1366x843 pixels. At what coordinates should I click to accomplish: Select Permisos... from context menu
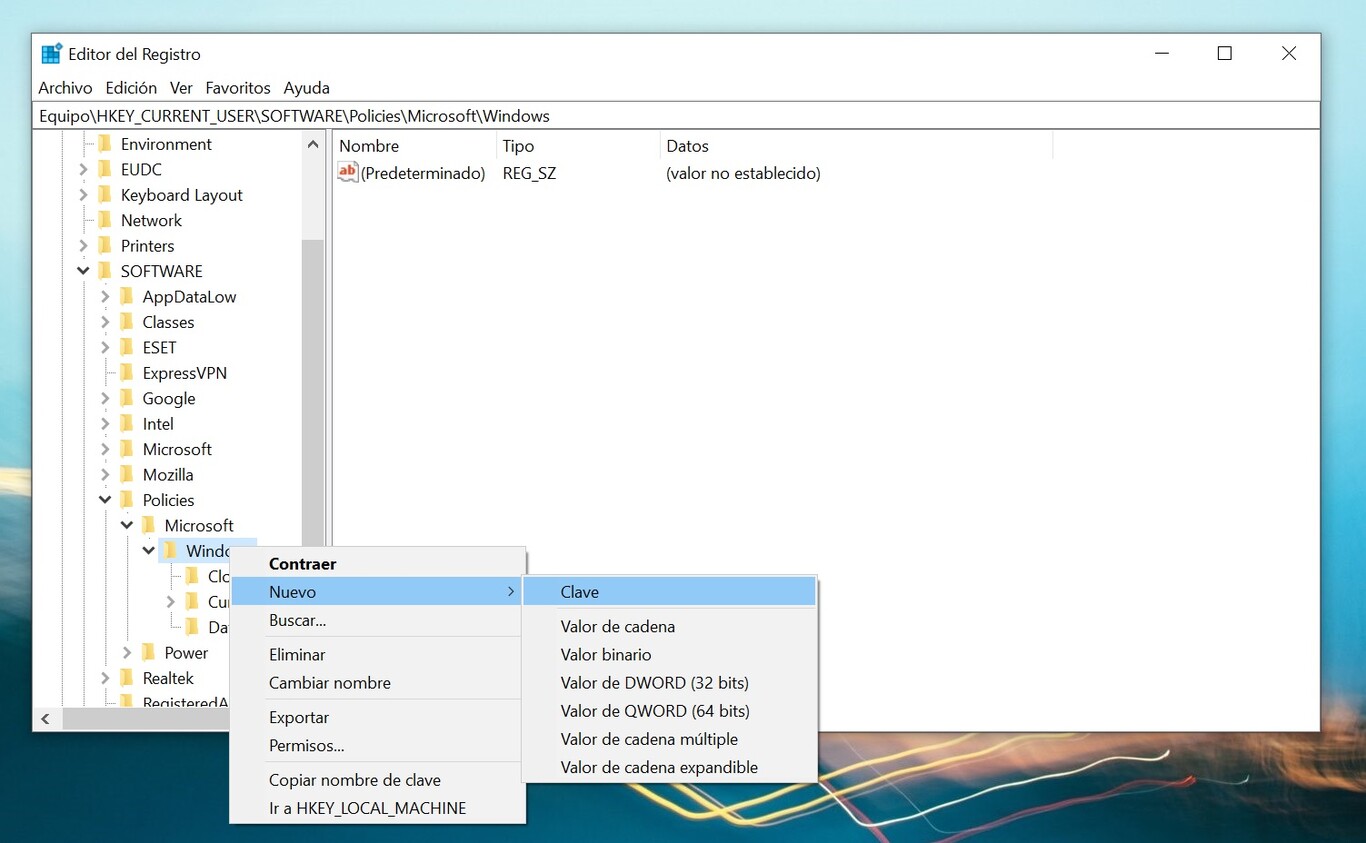(x=306, y=745)
